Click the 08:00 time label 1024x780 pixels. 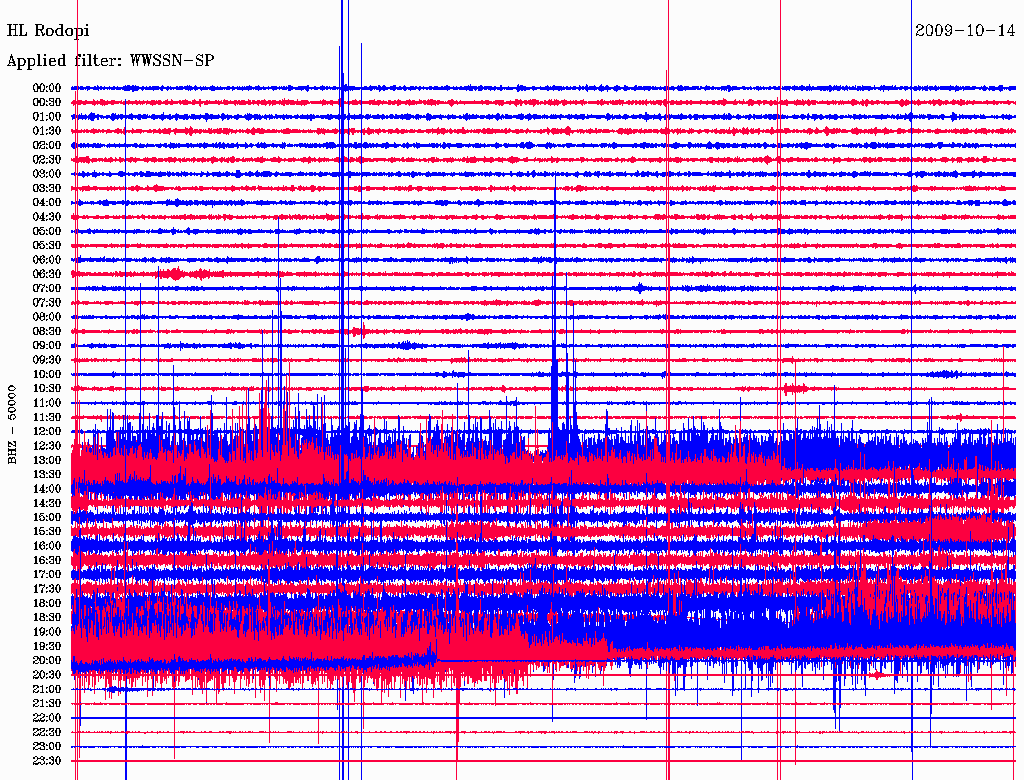47,317
